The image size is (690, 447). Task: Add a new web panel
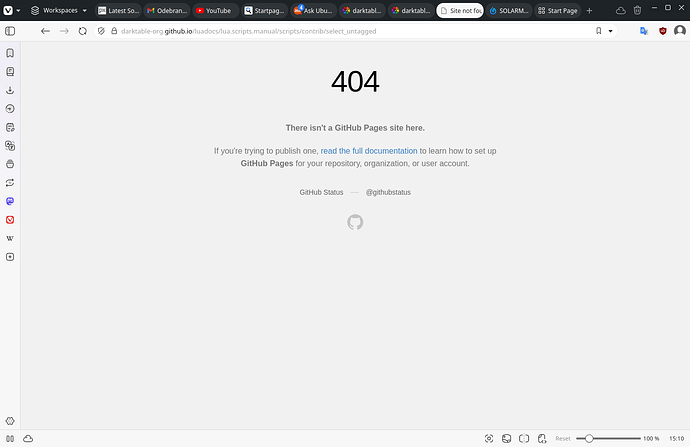point(10,256)
